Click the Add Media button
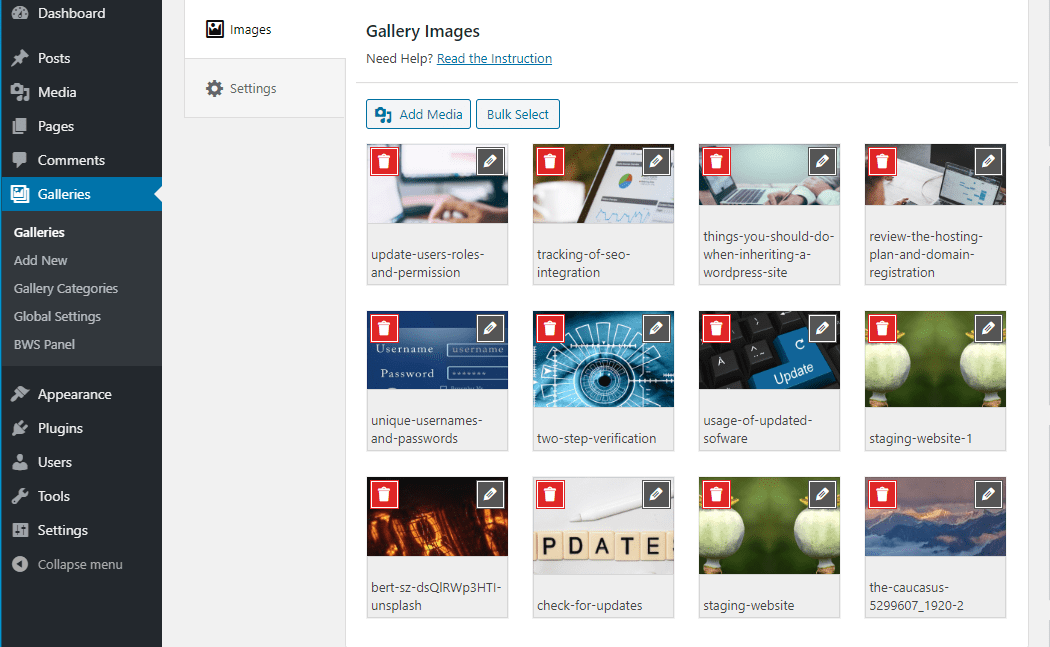1050x647 pixels. [418, 114]
